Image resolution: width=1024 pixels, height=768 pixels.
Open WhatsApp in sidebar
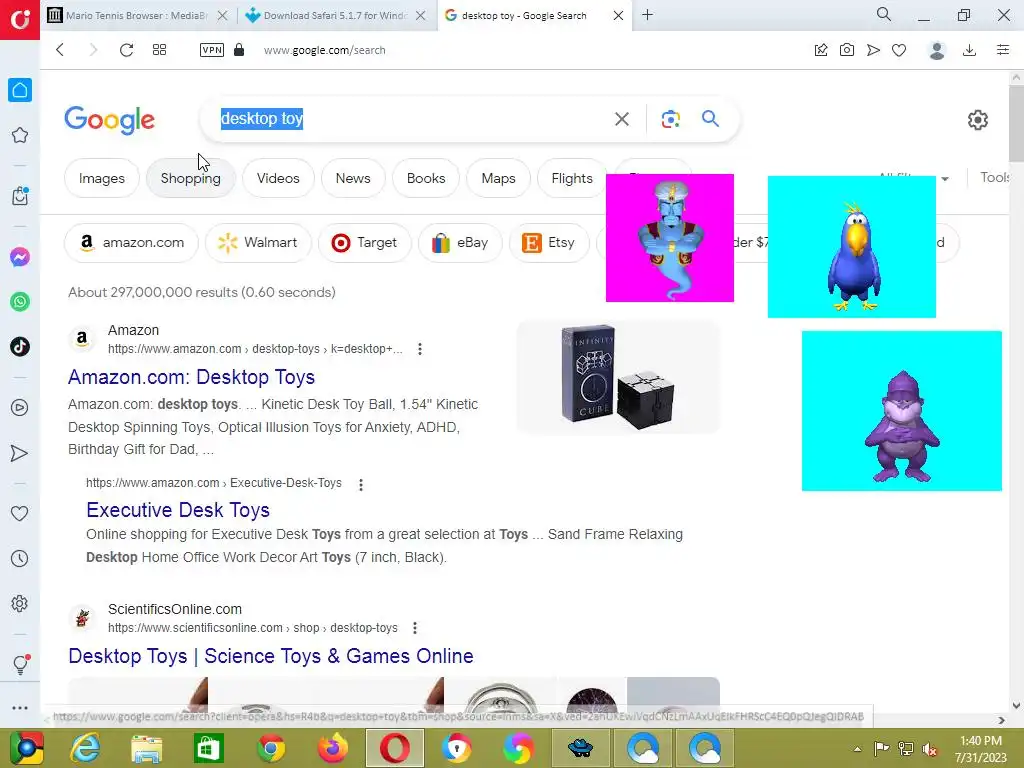tap(20, 302)
